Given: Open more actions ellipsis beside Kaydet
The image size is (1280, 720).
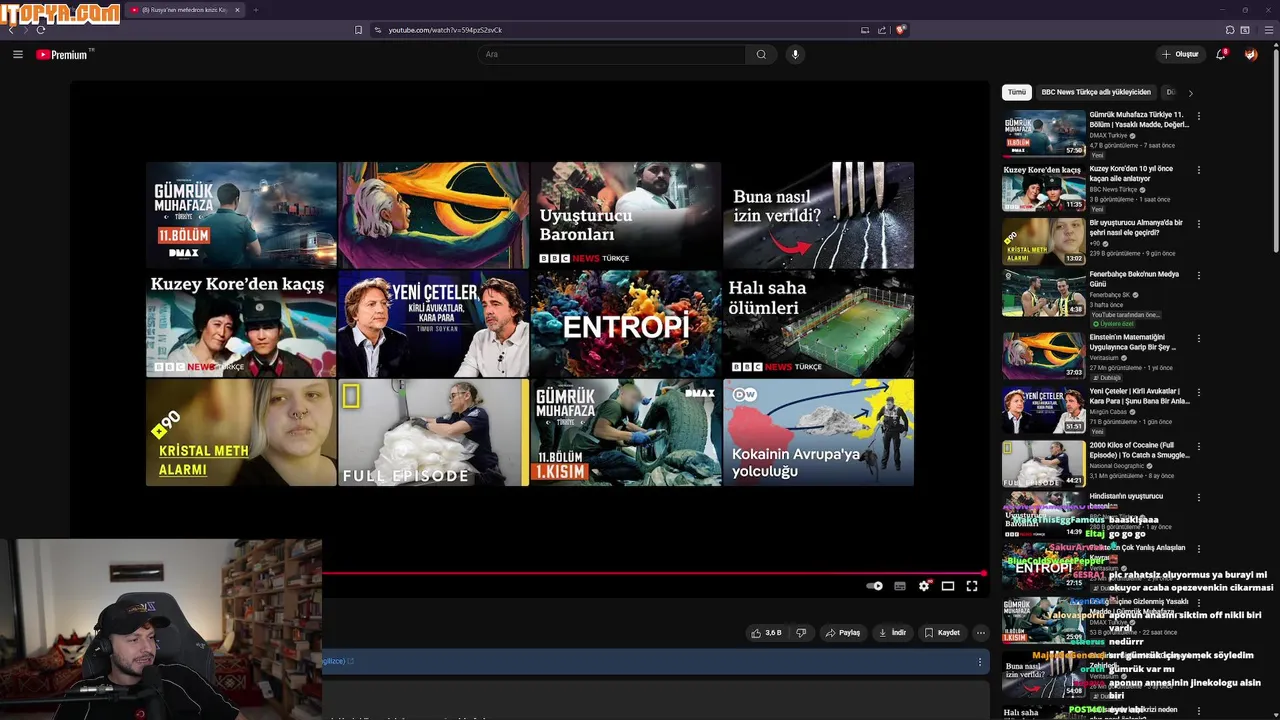Looking at the screenshot, I should (x=980, y=633).
